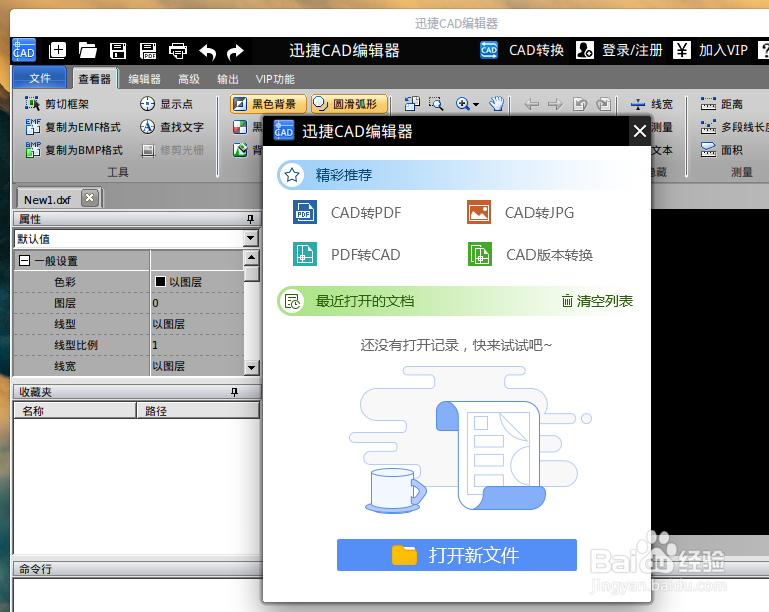This screenshot has width=769, height=612.
Task: Redo with the right curved arrow
Action: click(236, 51)
